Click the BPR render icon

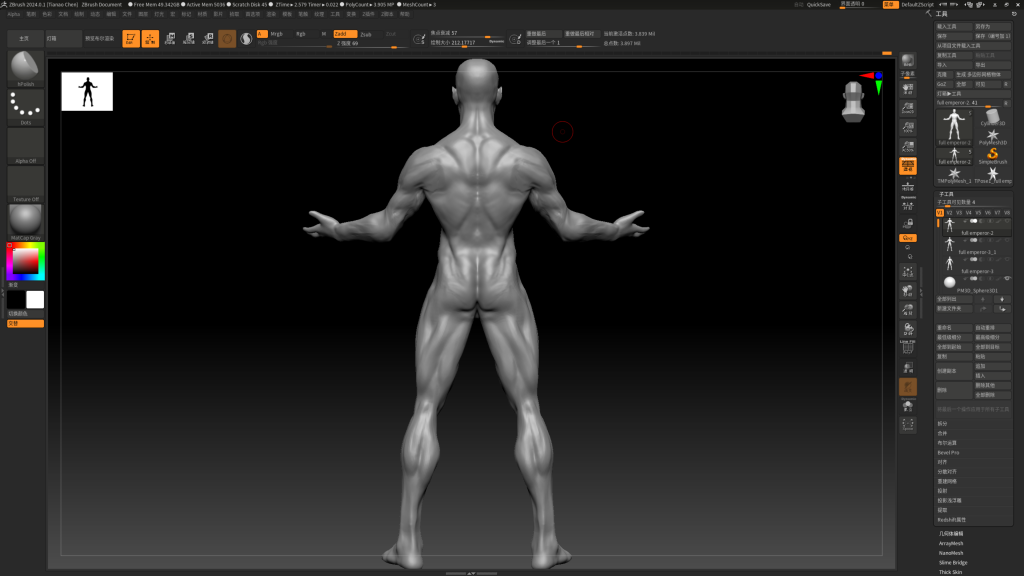908,61
